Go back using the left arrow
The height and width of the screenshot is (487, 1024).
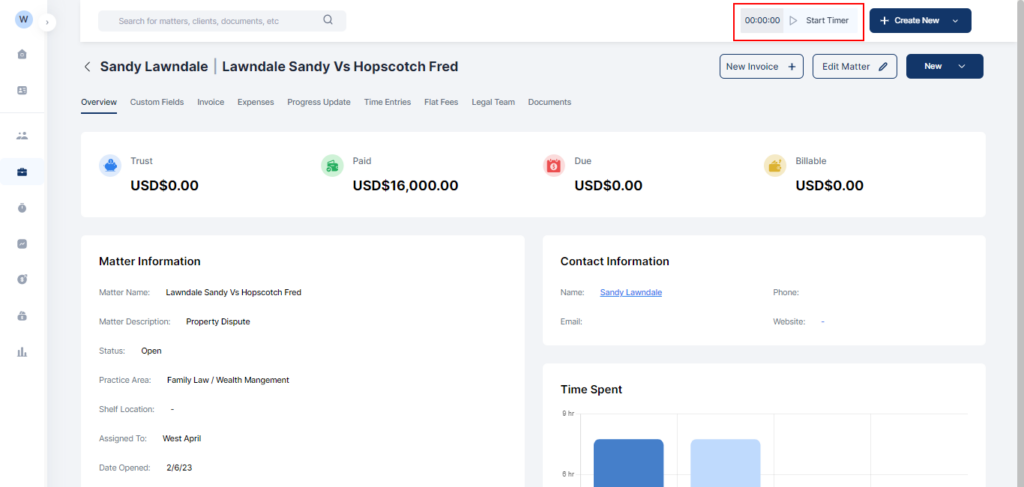(x=87, y=67)
